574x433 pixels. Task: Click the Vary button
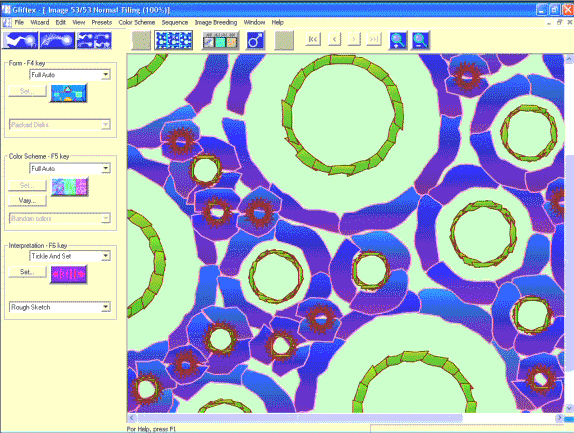point(27,201)
